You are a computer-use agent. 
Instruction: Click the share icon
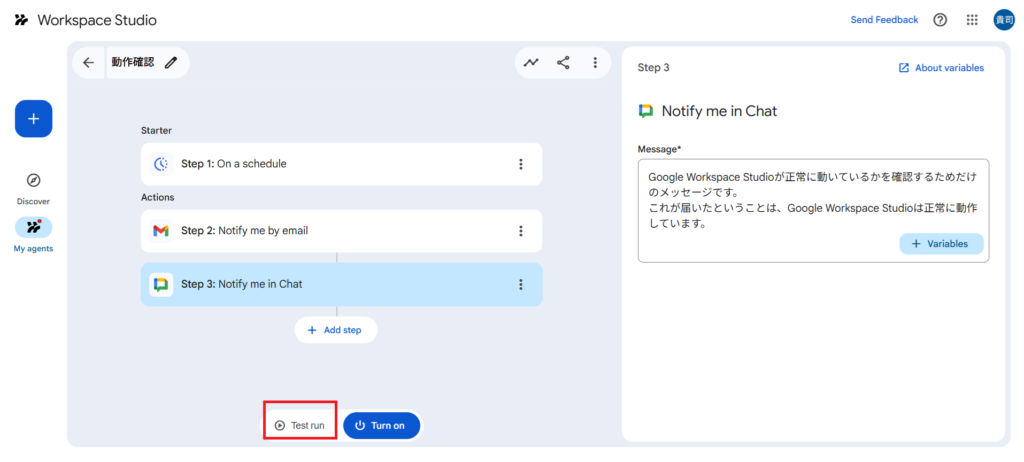click(563, 62)
